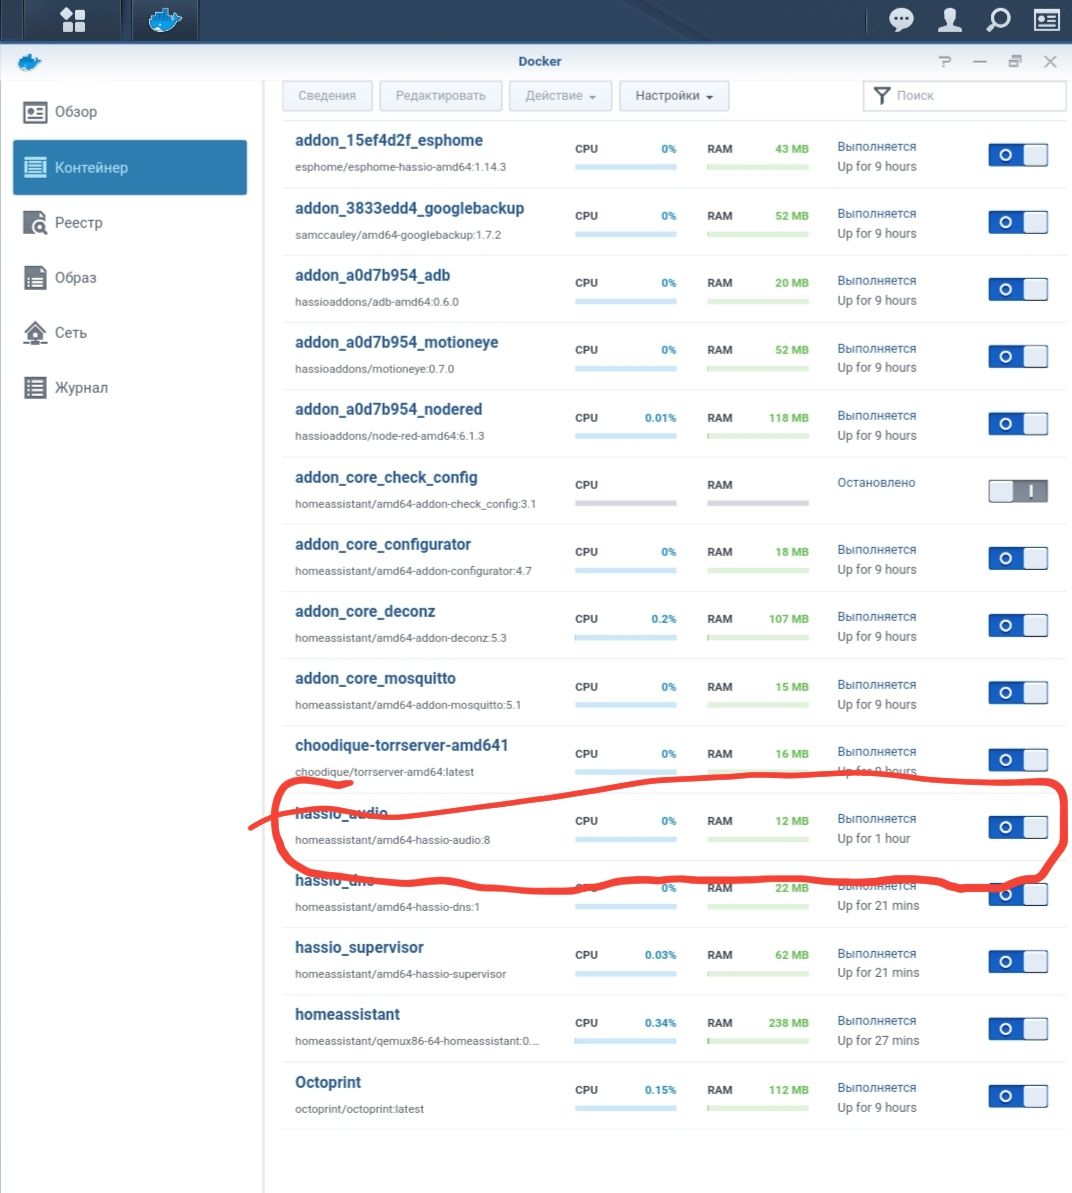The height and width of the screenshot is (1193, 1072).
Task: Click the CPU usage bar for homeassistant
Action: 625,1041
